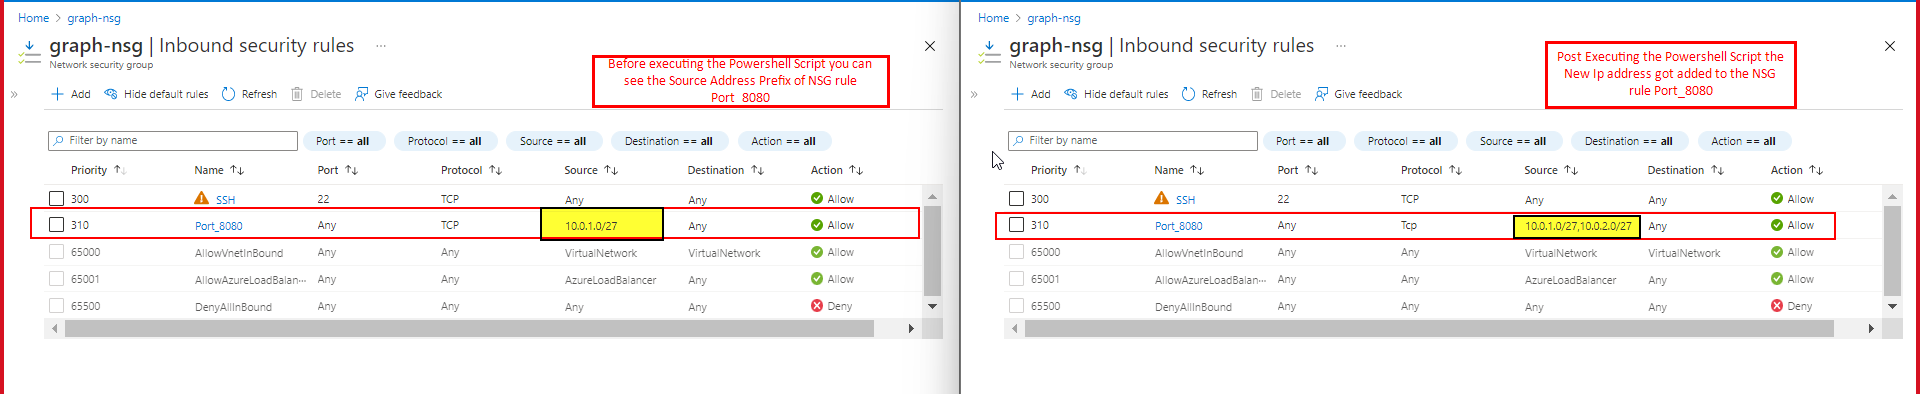Open Action == all filter in left panel
Screen dimensions: 1920x394
[784, 141]
